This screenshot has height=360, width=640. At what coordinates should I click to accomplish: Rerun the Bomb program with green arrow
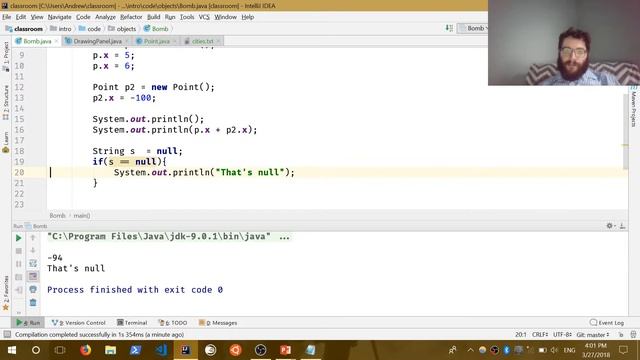(x=18, y=238)
